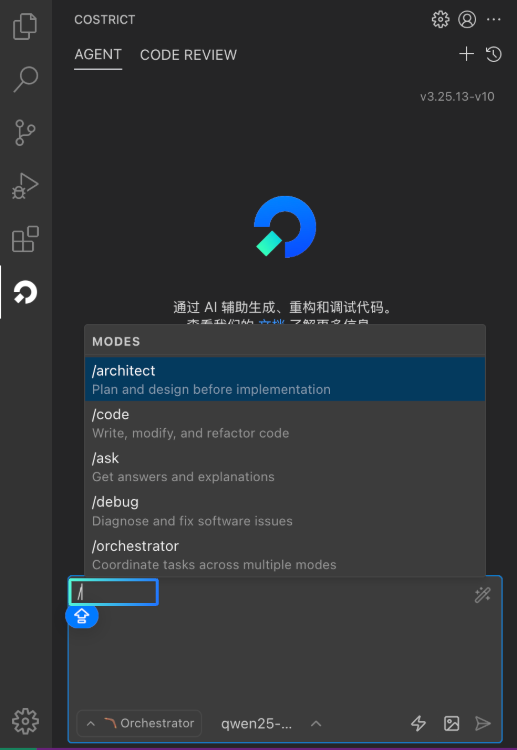Open the Run and Debug view
The height and width of the screenshot is (750, 517).
pyautogui.click(x=25, y=186)
